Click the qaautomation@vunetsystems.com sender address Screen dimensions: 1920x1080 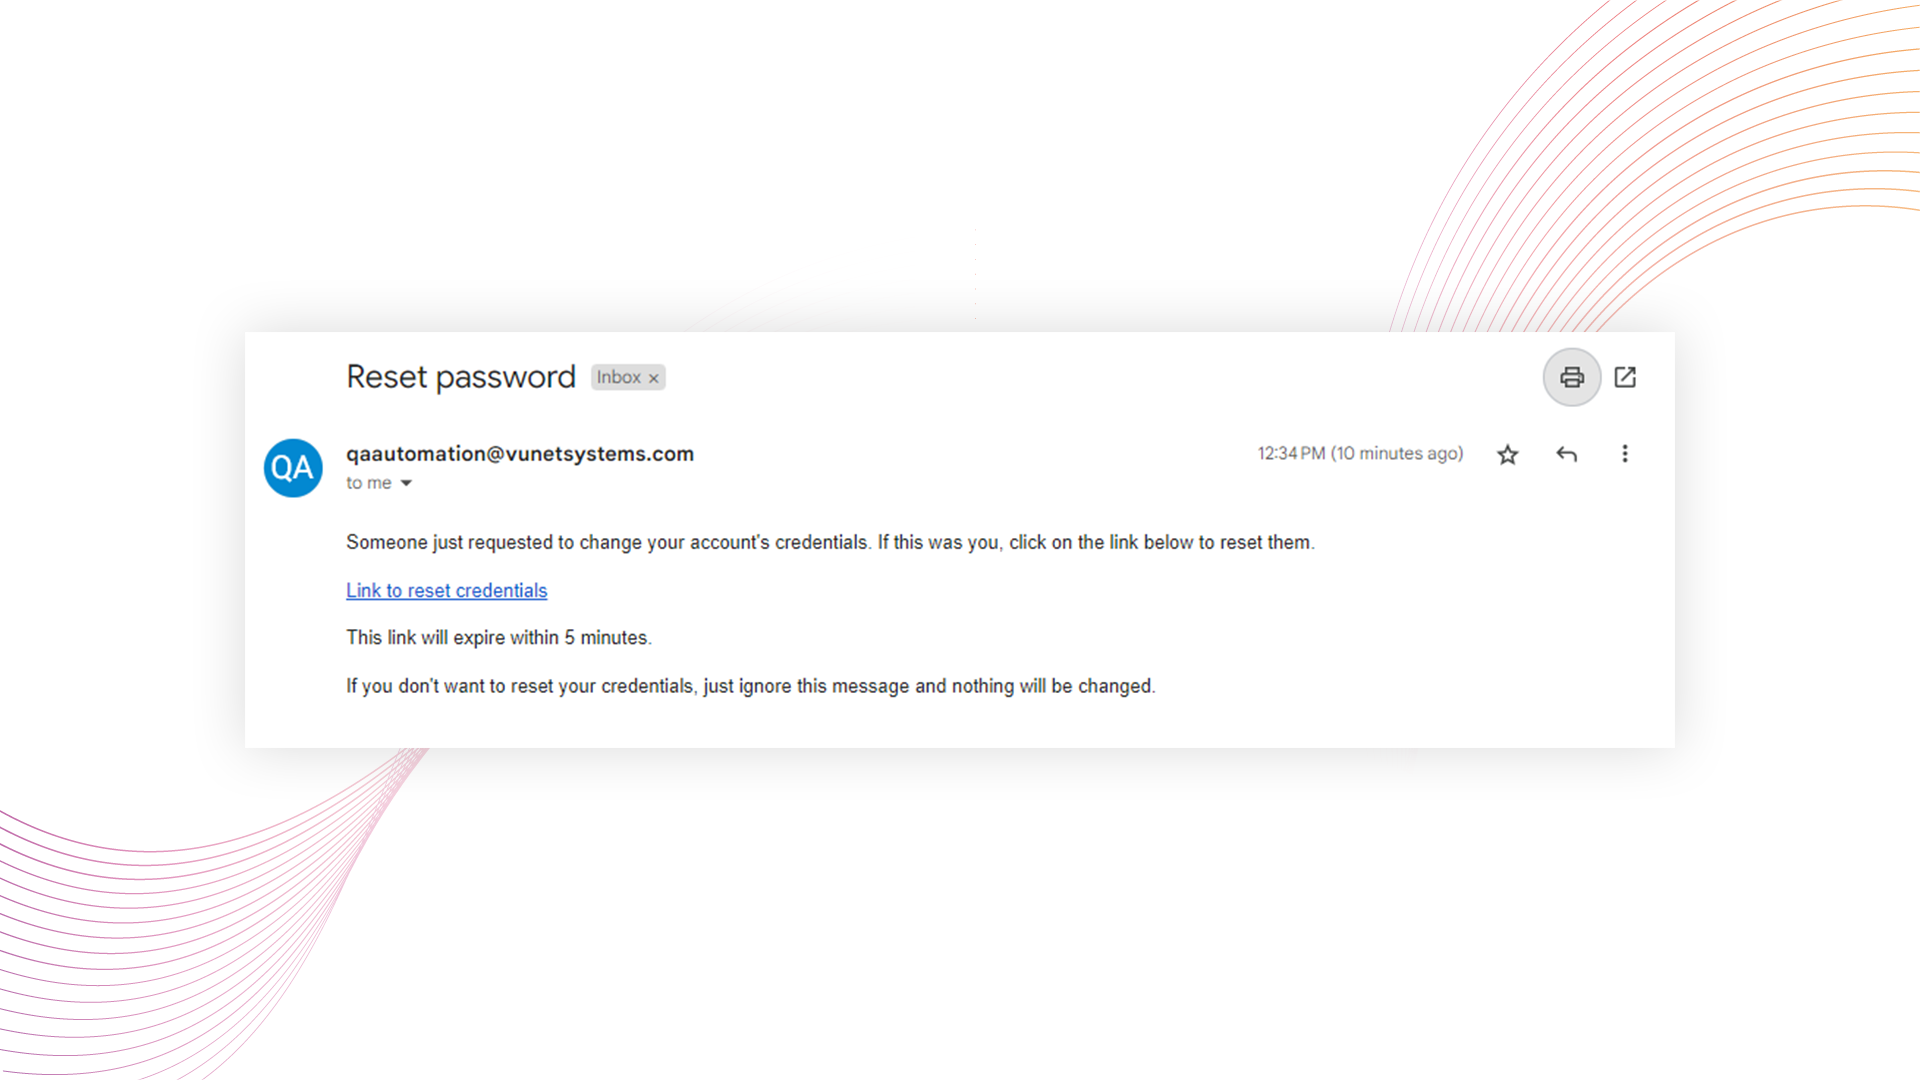(x=519, y=454)
